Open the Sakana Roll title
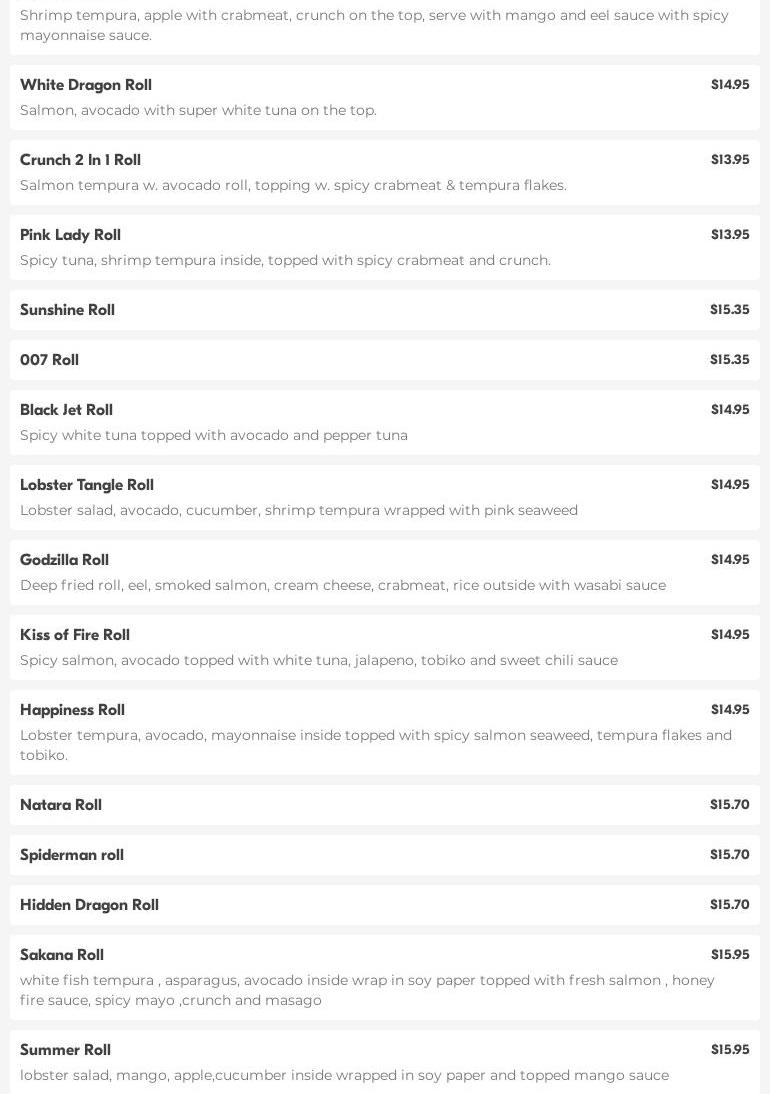The image size is (770, 1094). tap(62, 955)
